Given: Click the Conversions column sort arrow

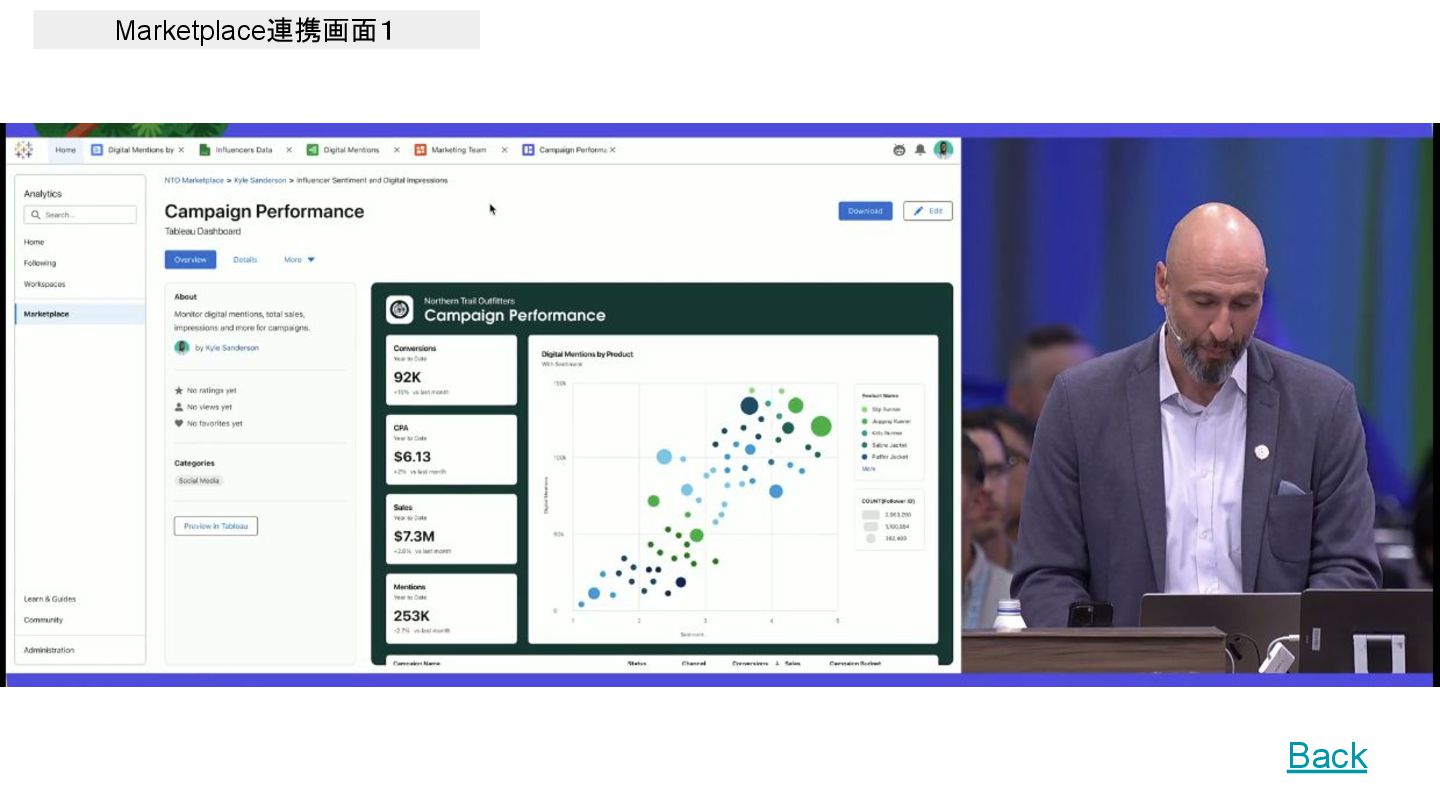Looking at the screenshot, I should 776,664.
